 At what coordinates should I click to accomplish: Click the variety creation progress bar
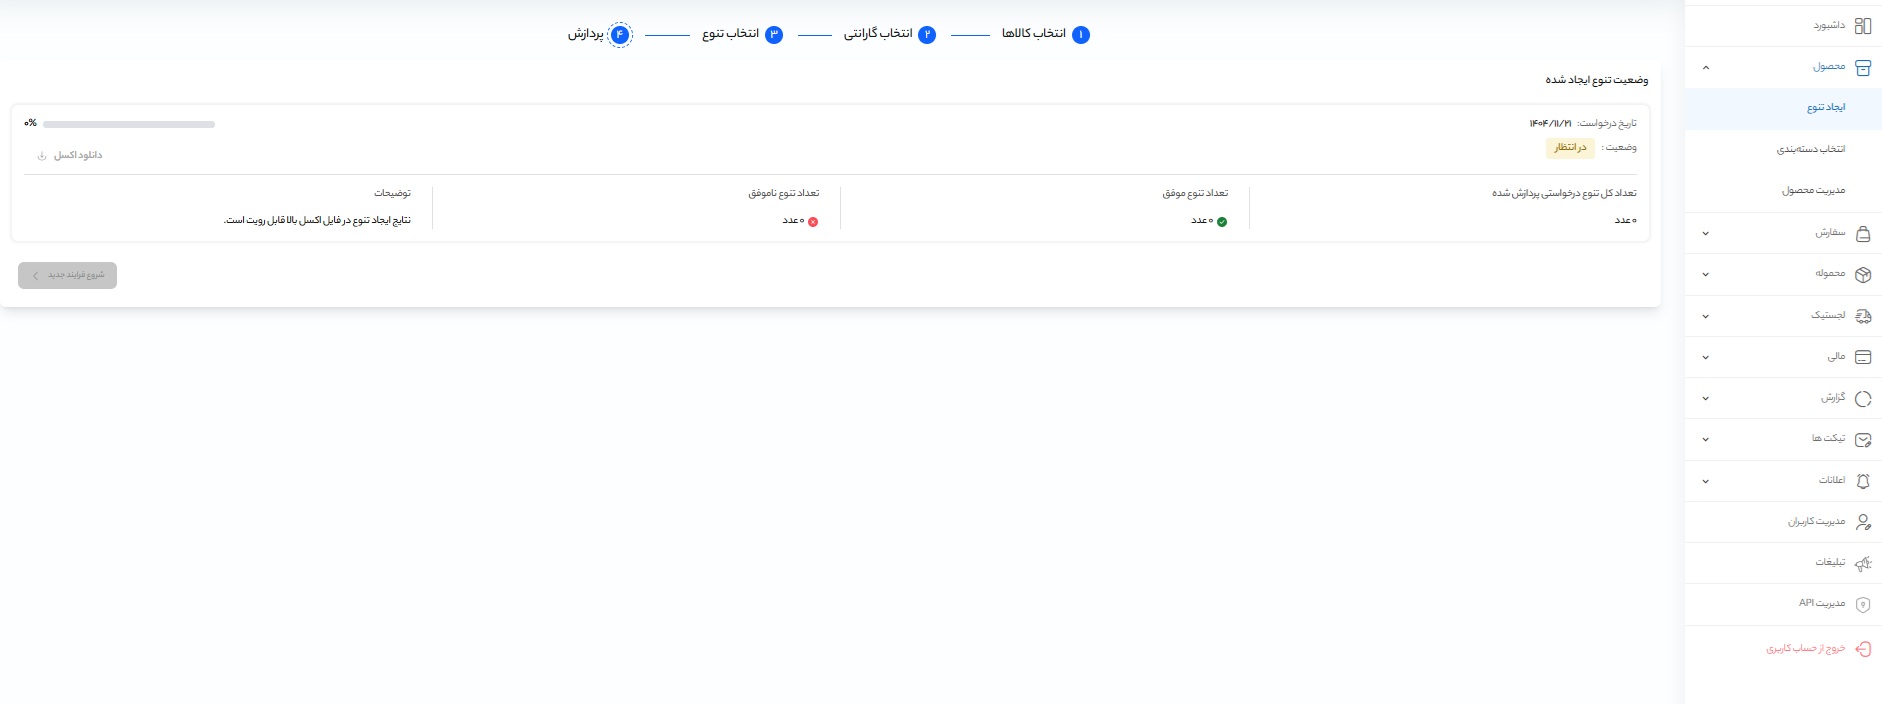(x=129, y=125)
